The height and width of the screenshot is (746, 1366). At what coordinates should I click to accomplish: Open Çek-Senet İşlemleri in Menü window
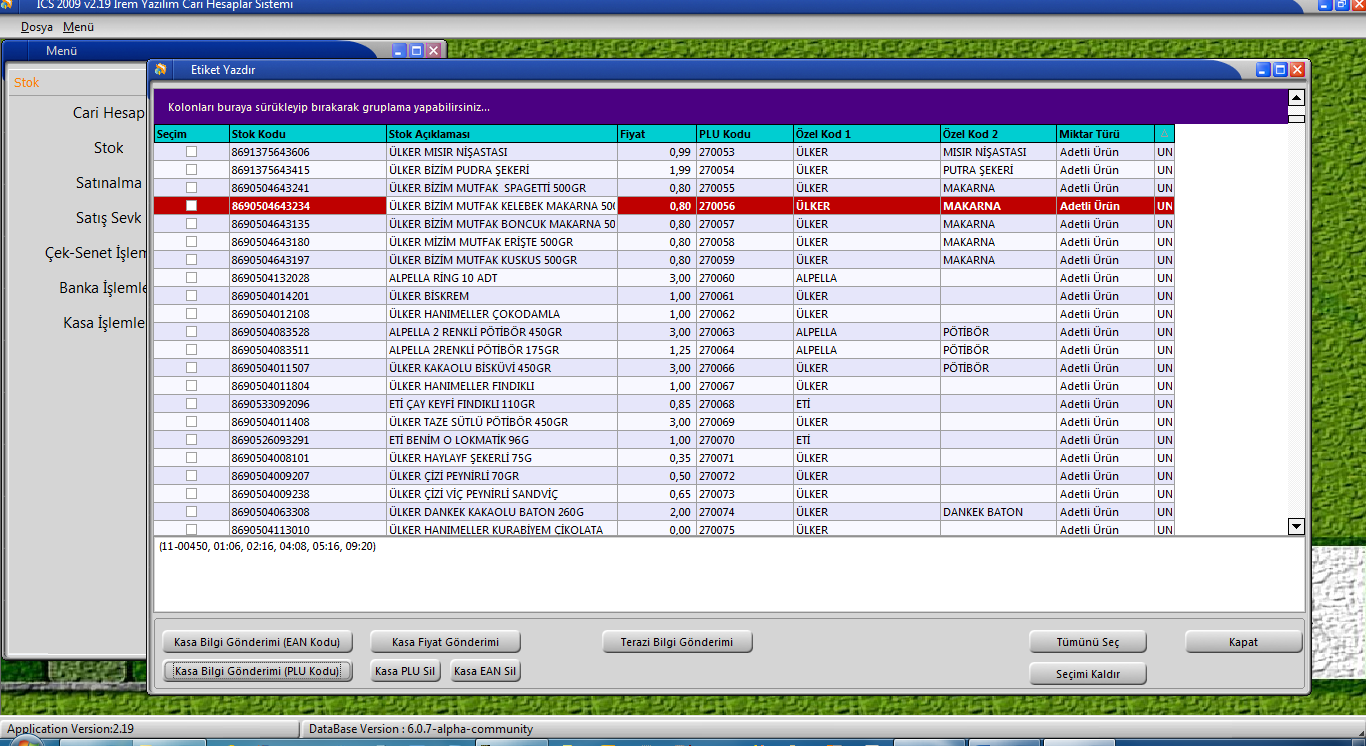click(96, 253)
